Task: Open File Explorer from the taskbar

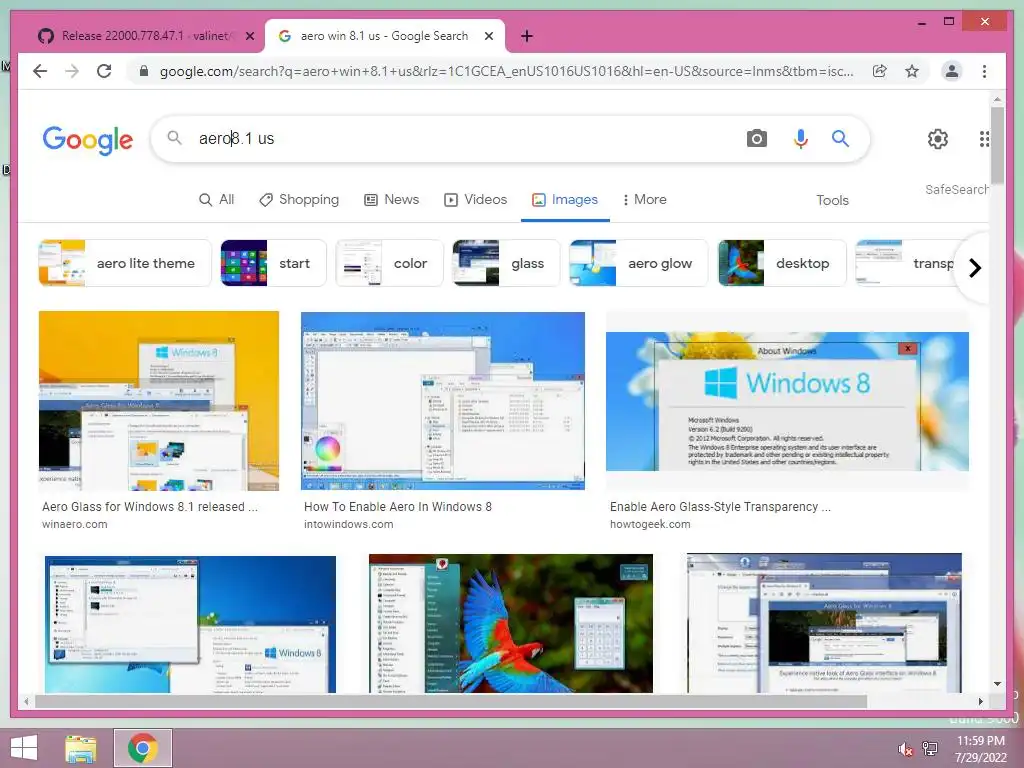Action: click(81, 748)
